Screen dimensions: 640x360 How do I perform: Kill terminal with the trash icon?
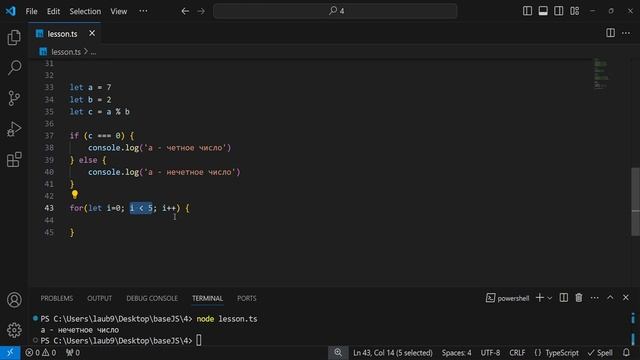click(x=579, y=298)
